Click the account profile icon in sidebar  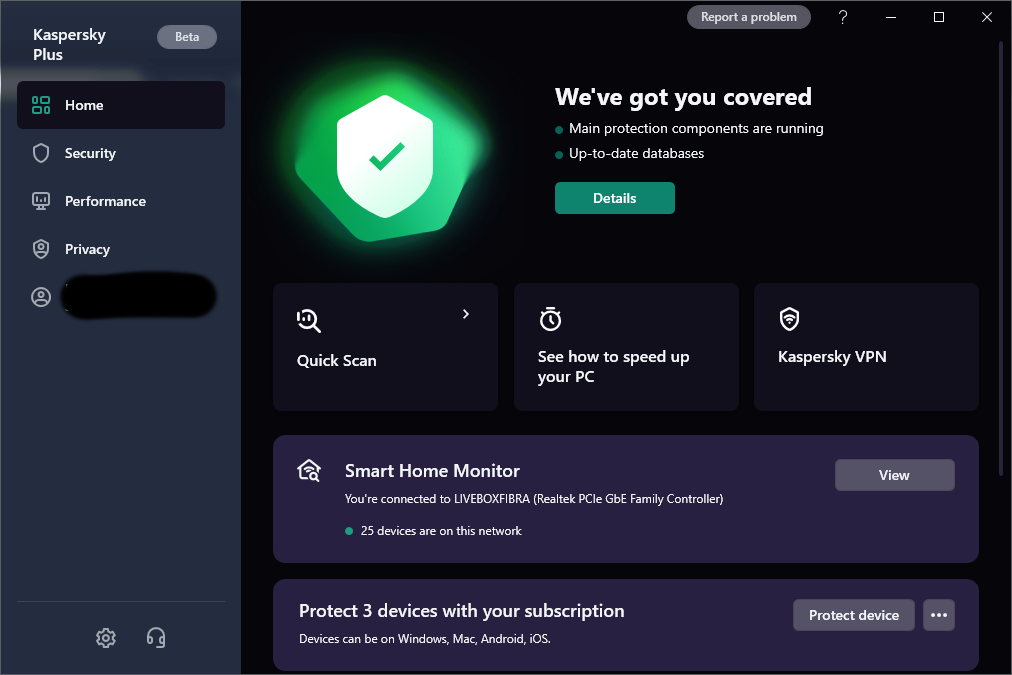pyautogui.click(x=41, y=297)
